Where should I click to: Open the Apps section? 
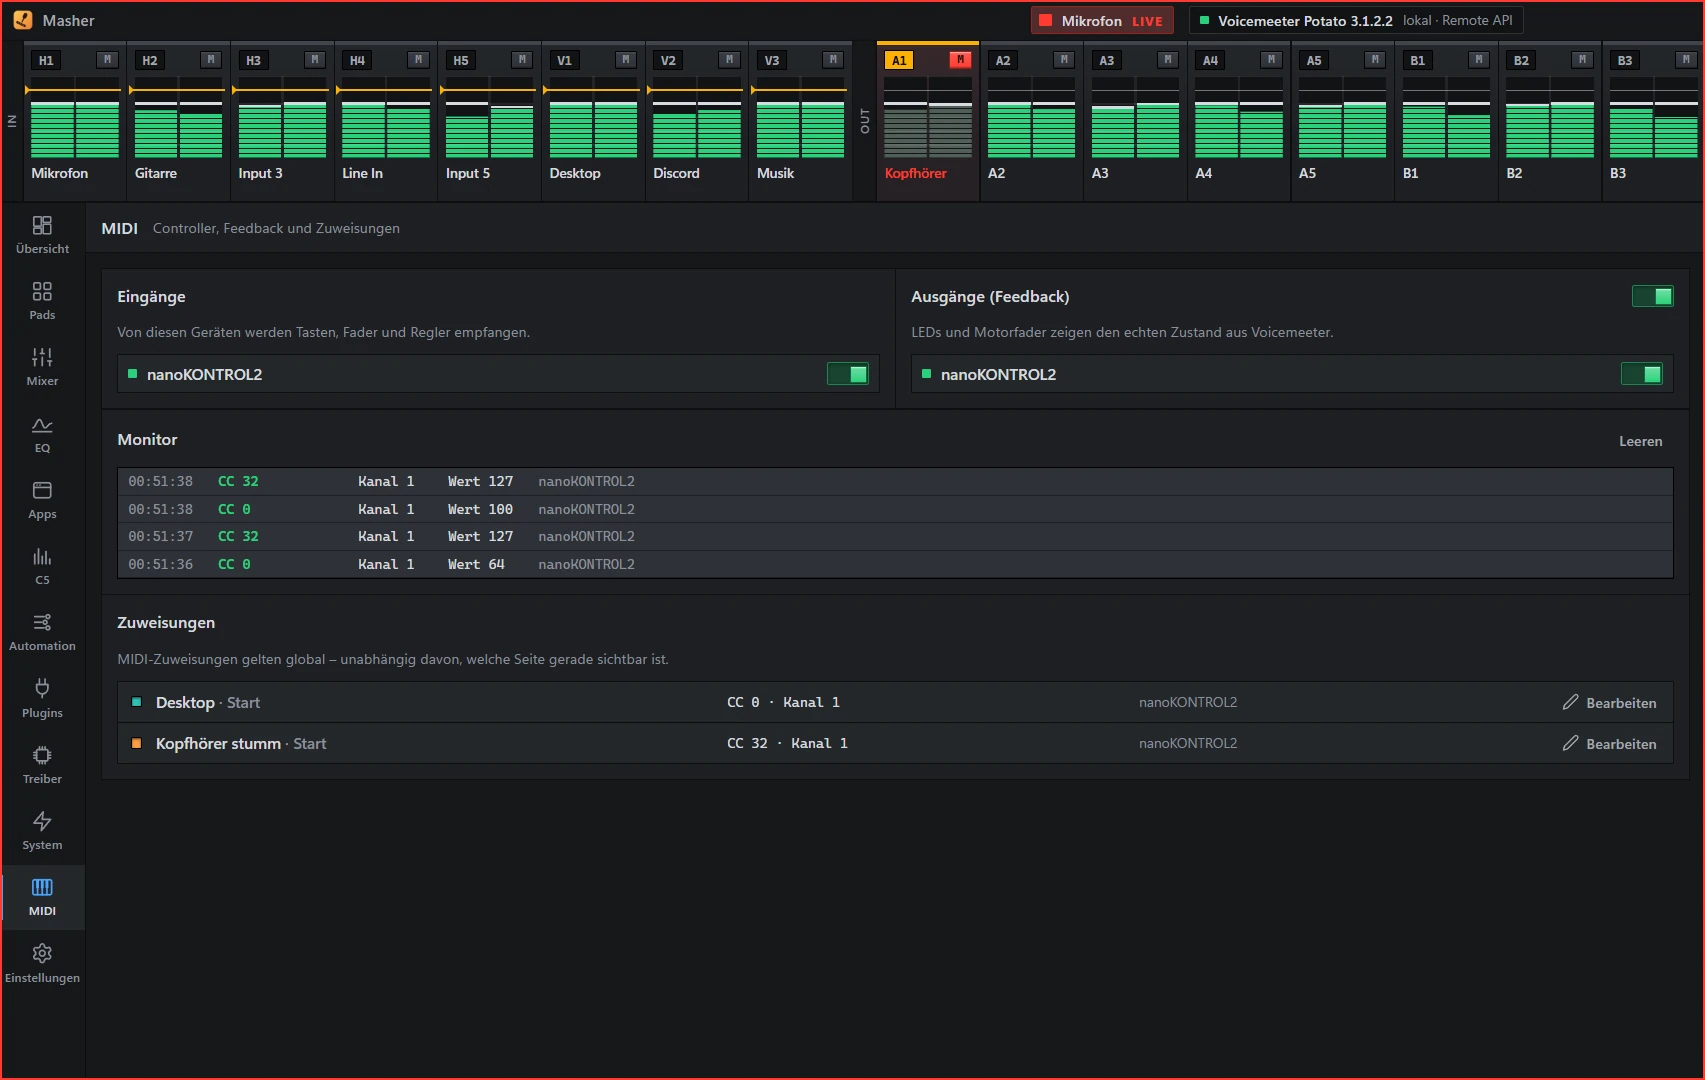point(42,500)
